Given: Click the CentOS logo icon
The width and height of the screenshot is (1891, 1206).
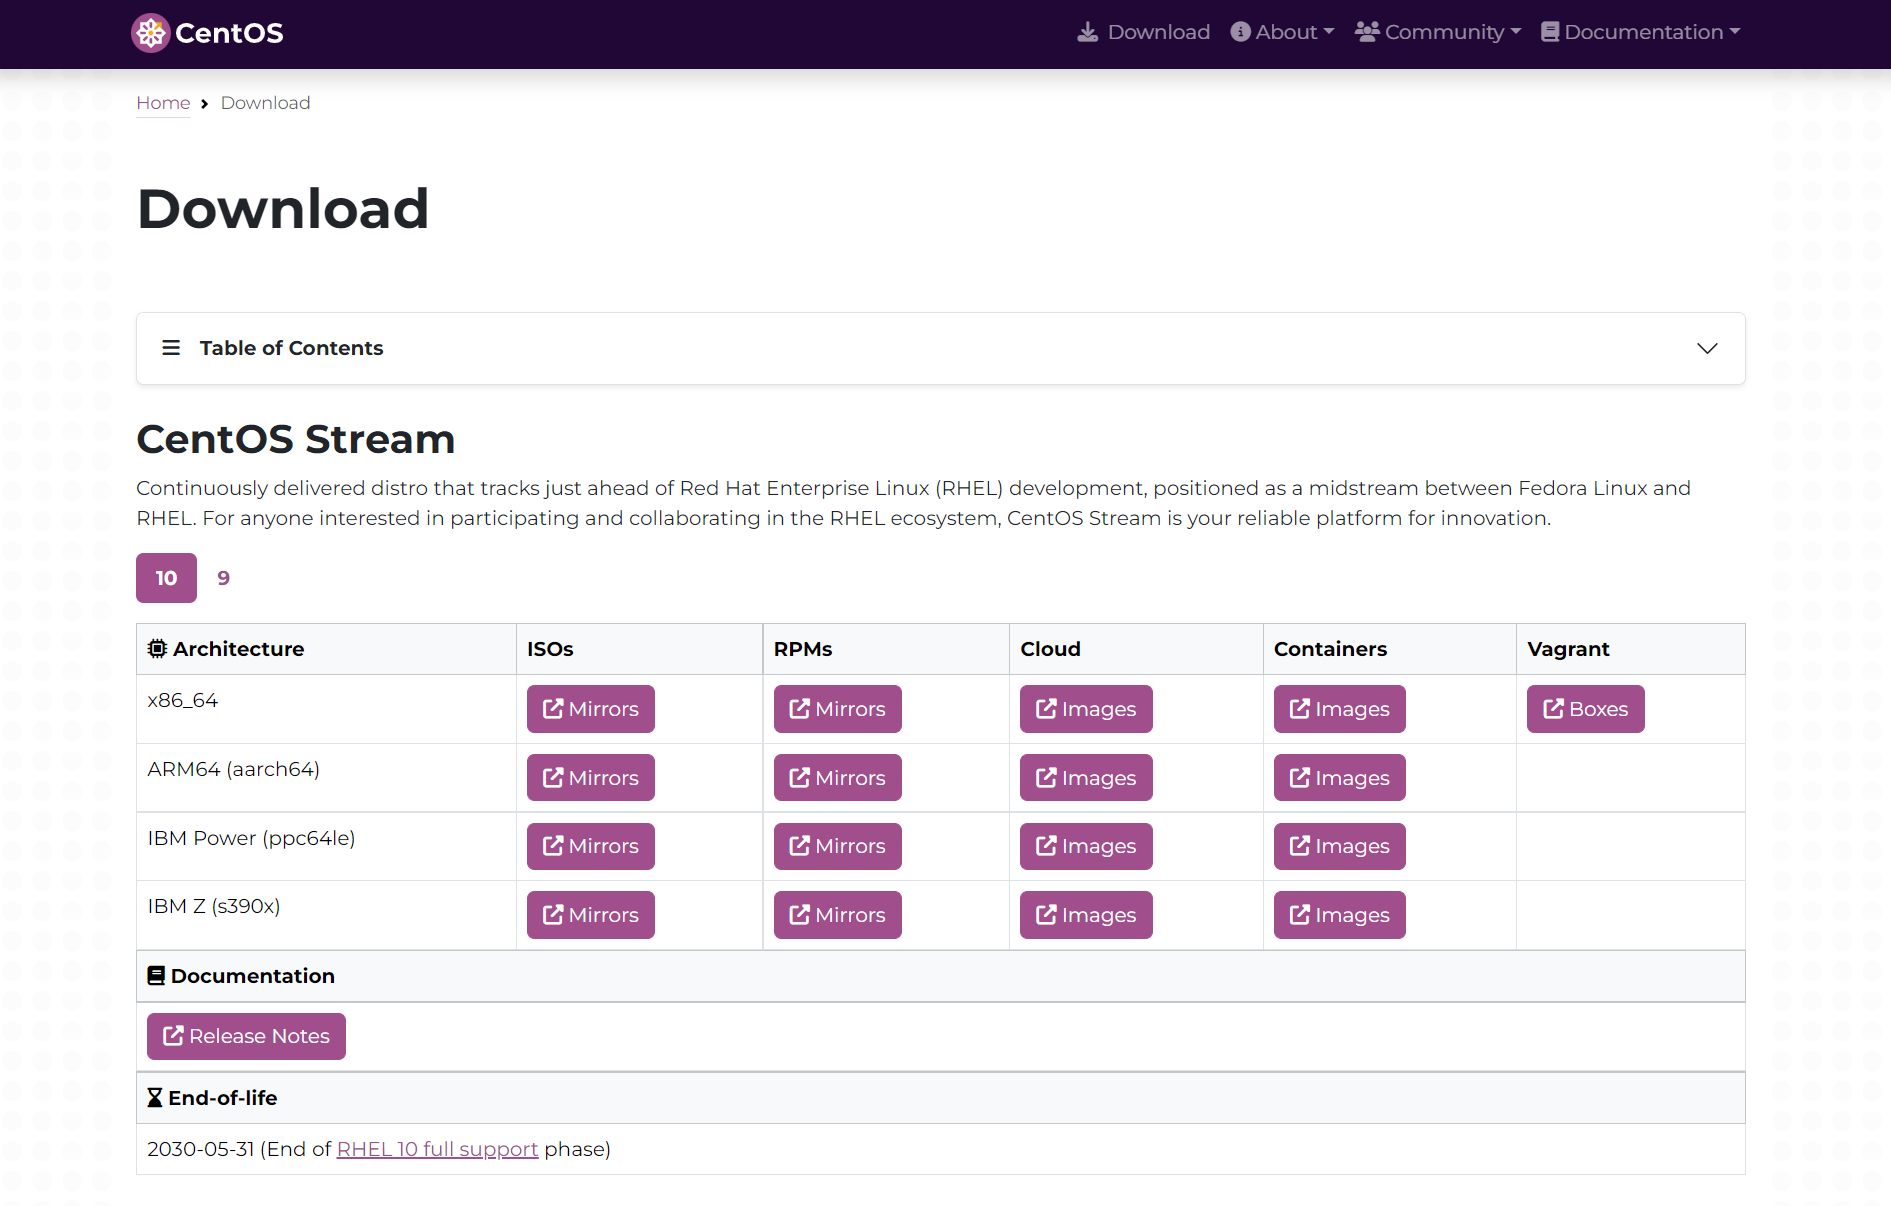Looking at the screenshot, I should 150,33.
